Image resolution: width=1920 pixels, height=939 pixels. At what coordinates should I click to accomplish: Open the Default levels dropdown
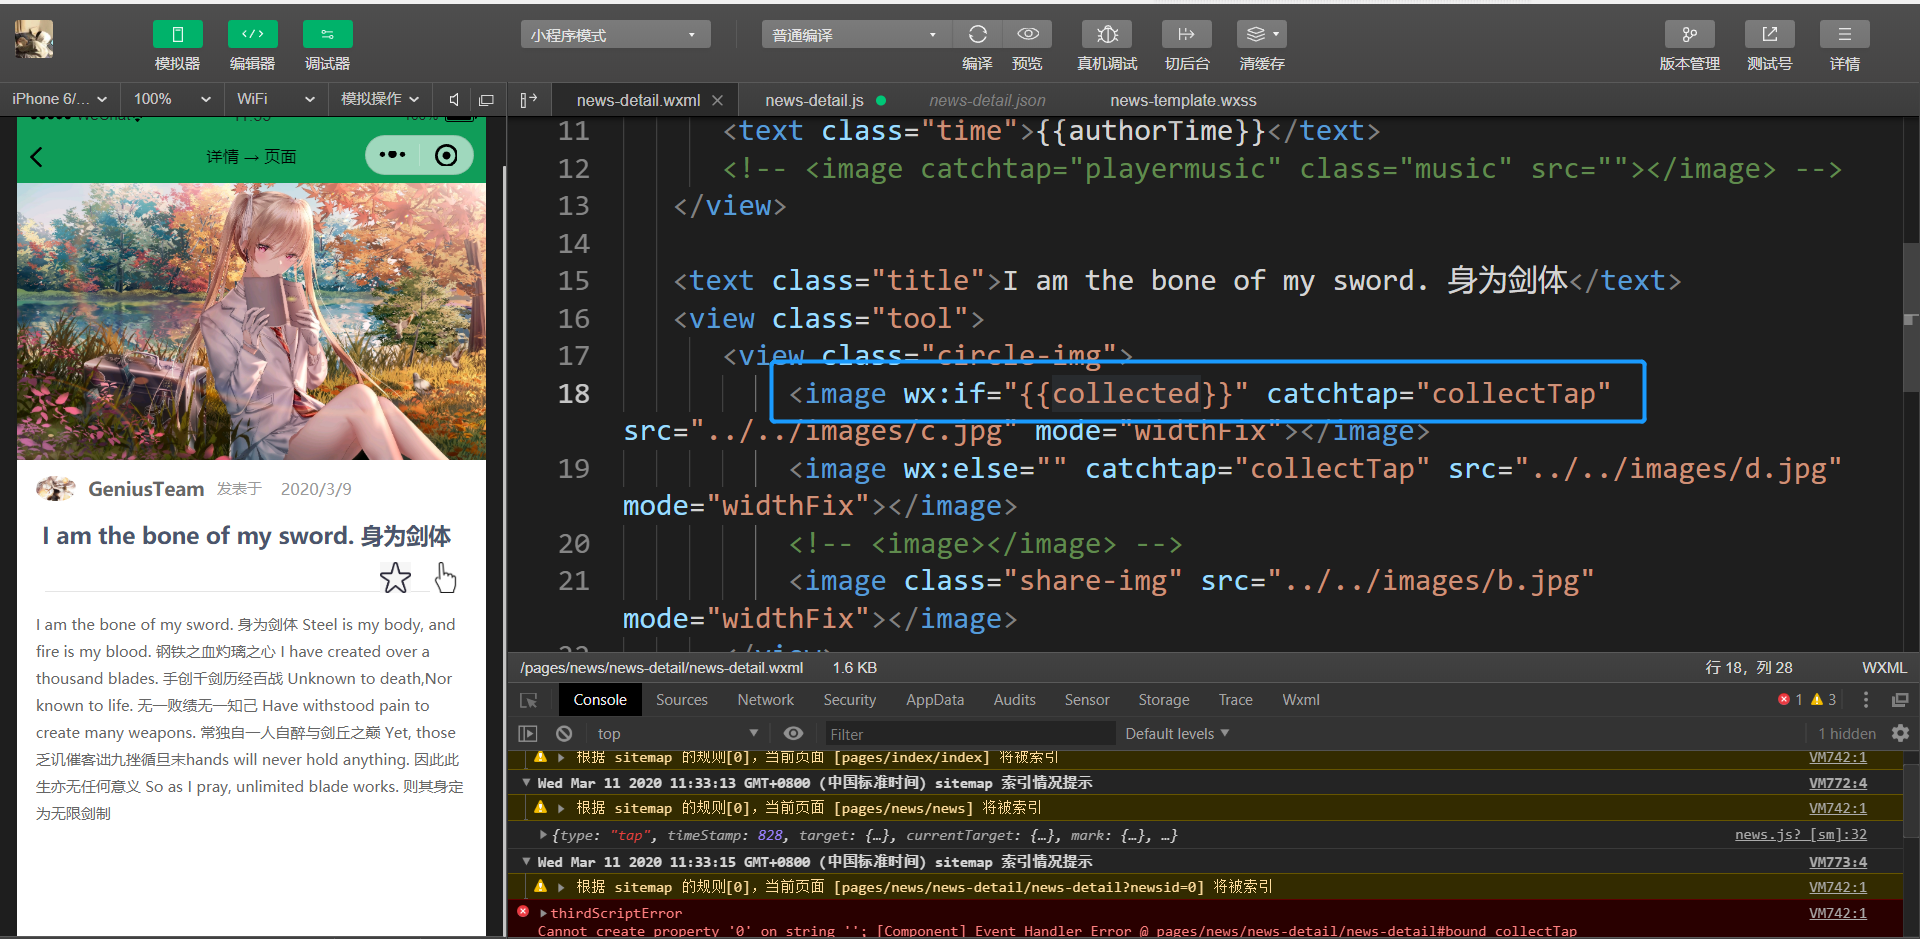tap(1177, 734)
